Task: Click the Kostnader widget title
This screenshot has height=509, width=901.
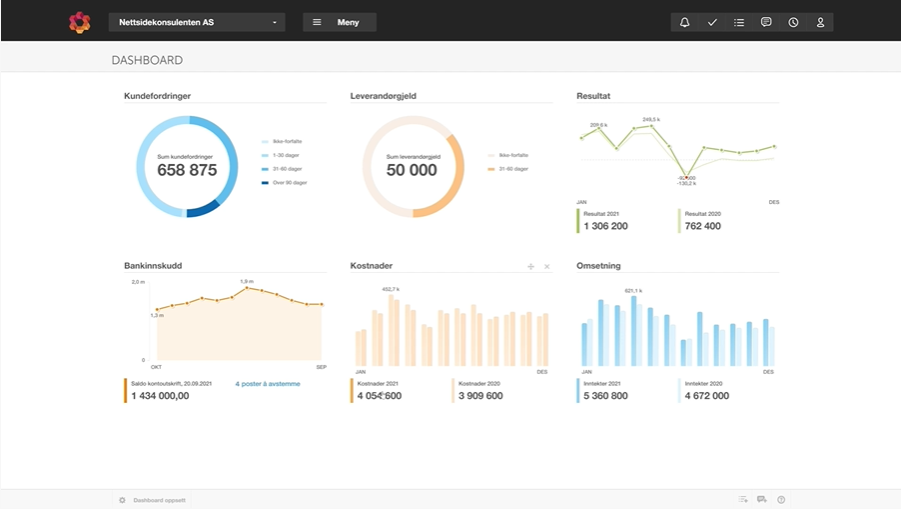Action: pyautogui.click(x=371, y=265)
